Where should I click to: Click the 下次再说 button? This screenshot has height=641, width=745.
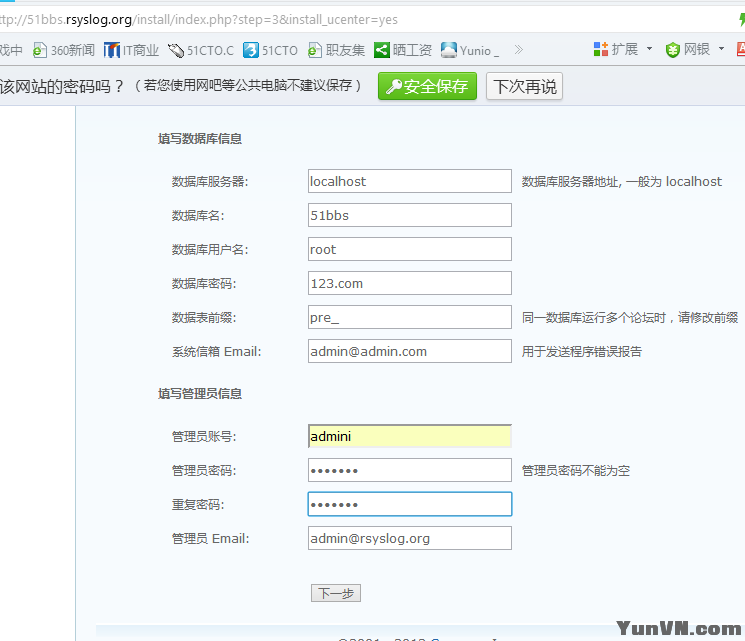pyautogui.click(x=524, y=86)
